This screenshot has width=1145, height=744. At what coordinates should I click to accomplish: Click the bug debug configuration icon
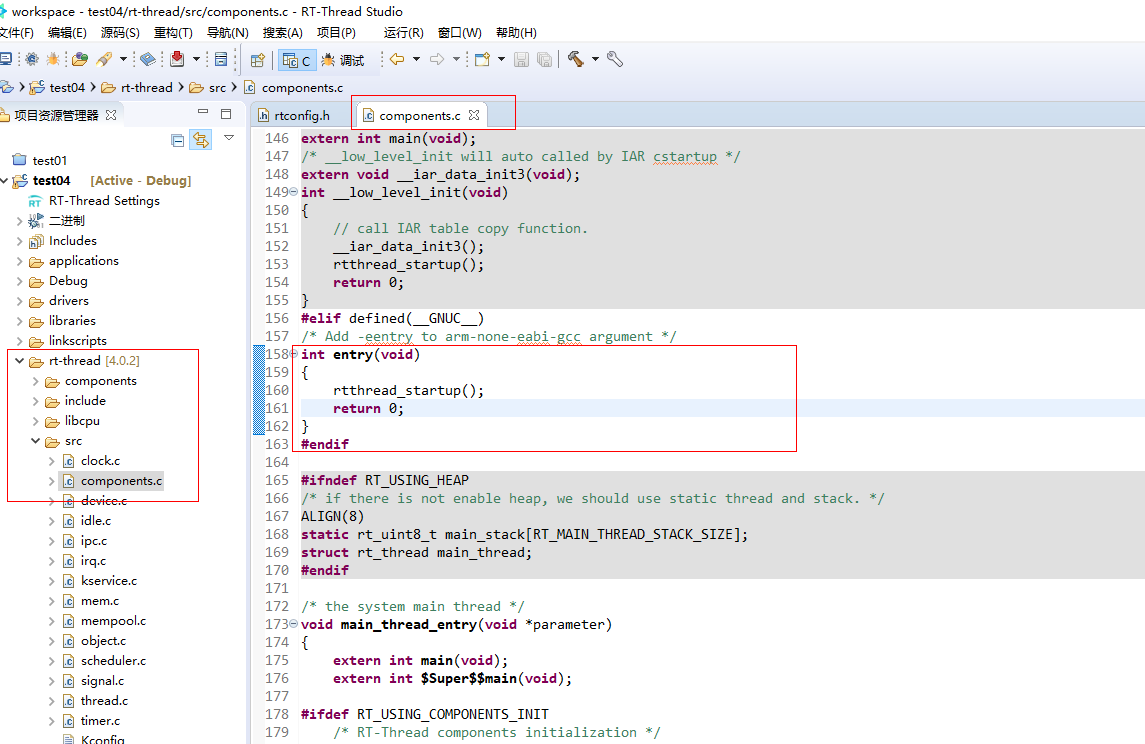53,59
